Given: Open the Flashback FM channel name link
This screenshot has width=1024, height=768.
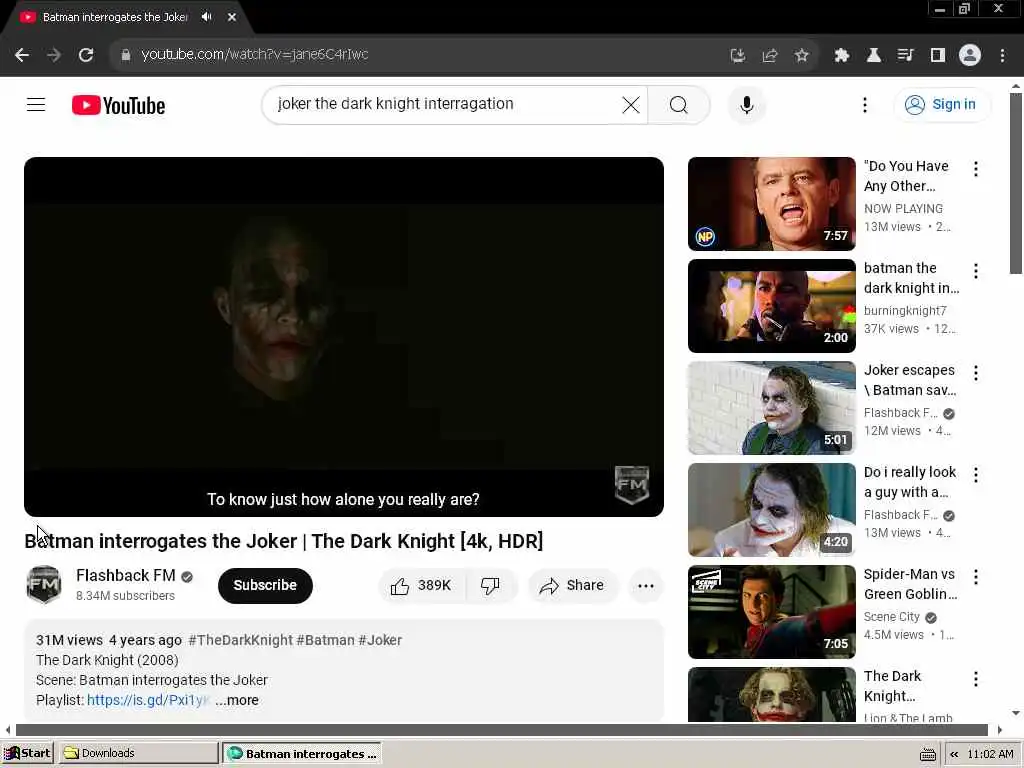Looking at the screenshot, I should click(125, 575).
